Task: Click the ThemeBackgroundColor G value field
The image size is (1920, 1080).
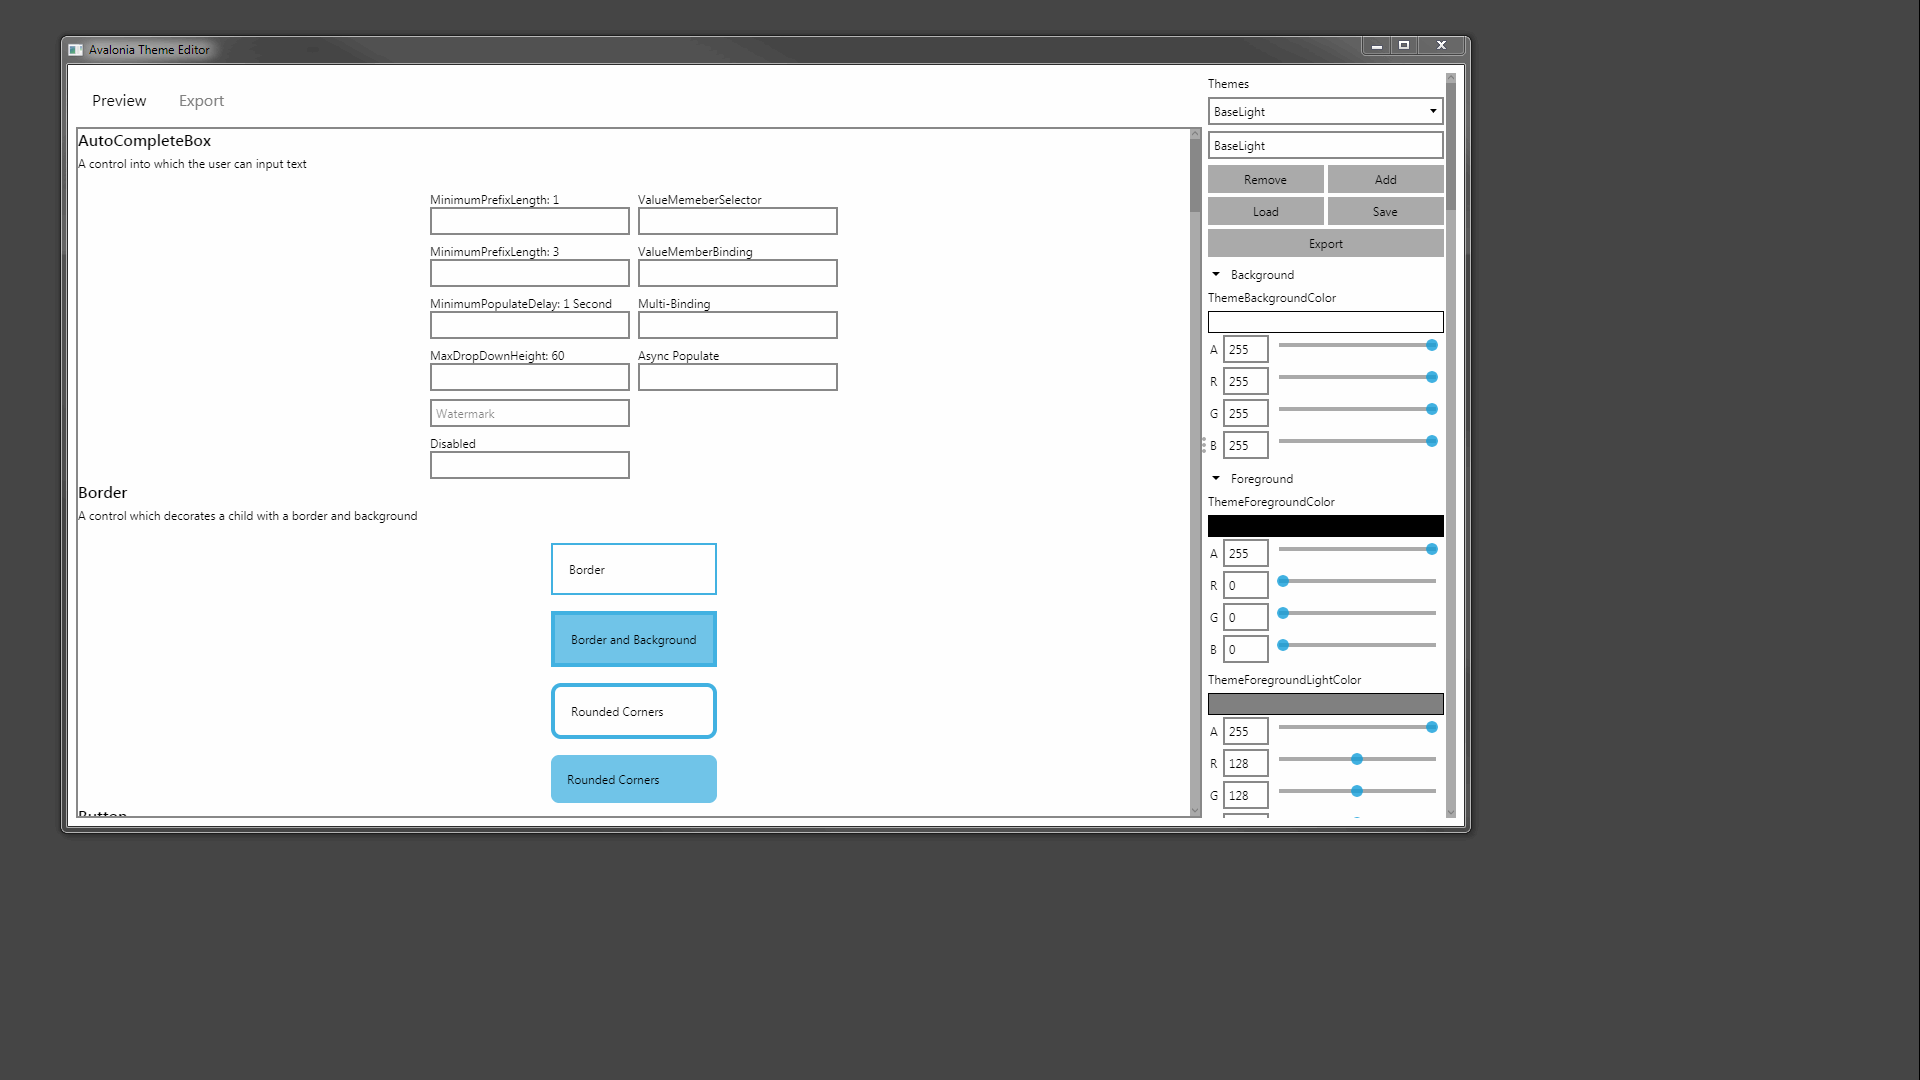Action: click(x=1246, y=414)
